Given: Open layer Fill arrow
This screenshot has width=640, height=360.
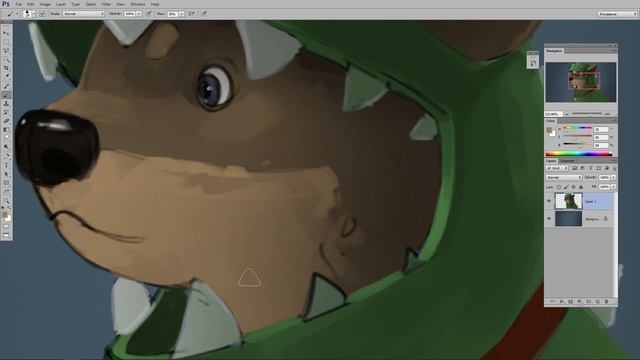Looking at the screenshot, I should tap(613, 187).
